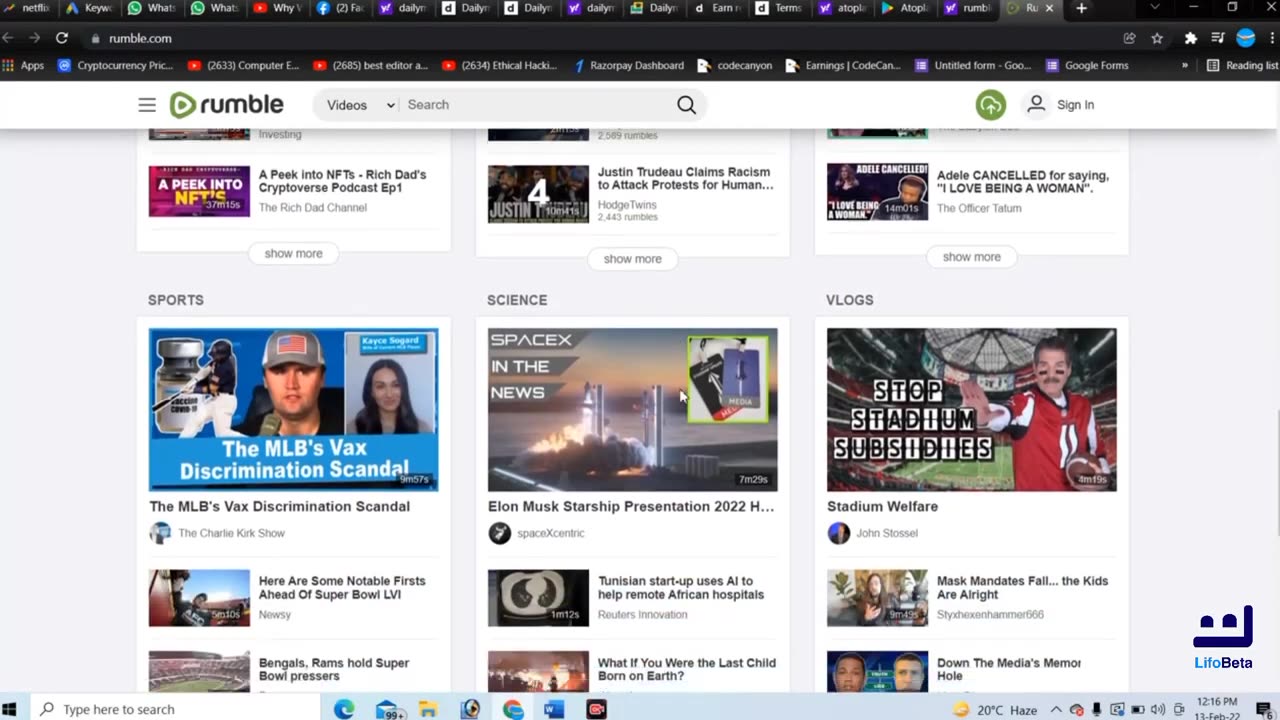The image size is (1280, 720).
Task: Click the Sign In link
Action: (1075, 105)
